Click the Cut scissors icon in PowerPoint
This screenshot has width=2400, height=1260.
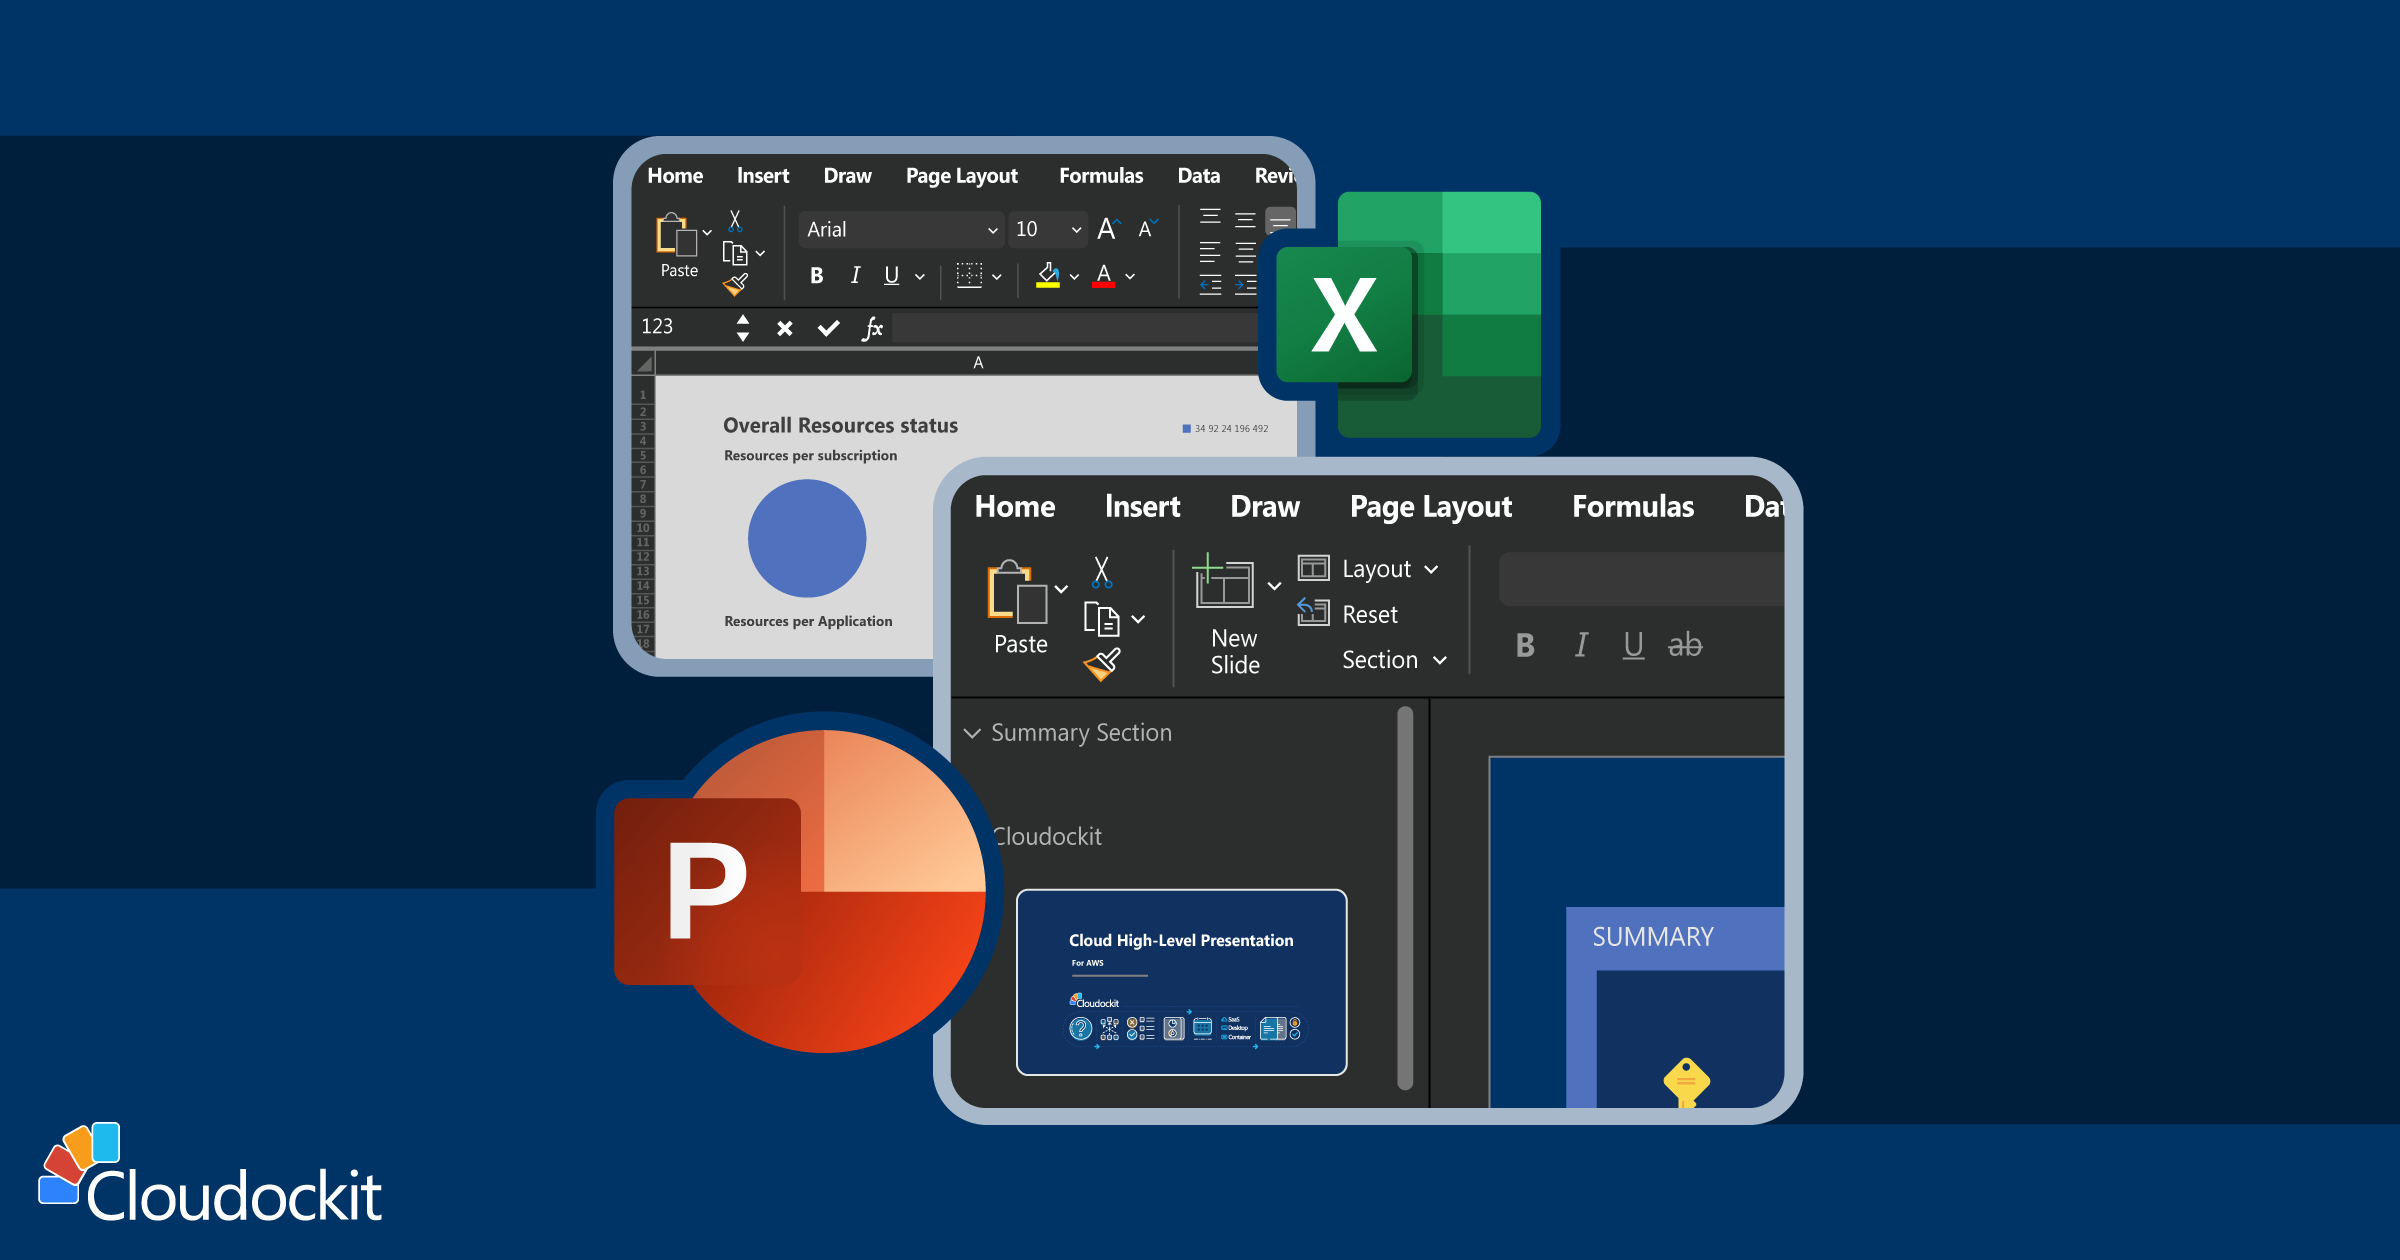coord(1102,572)
